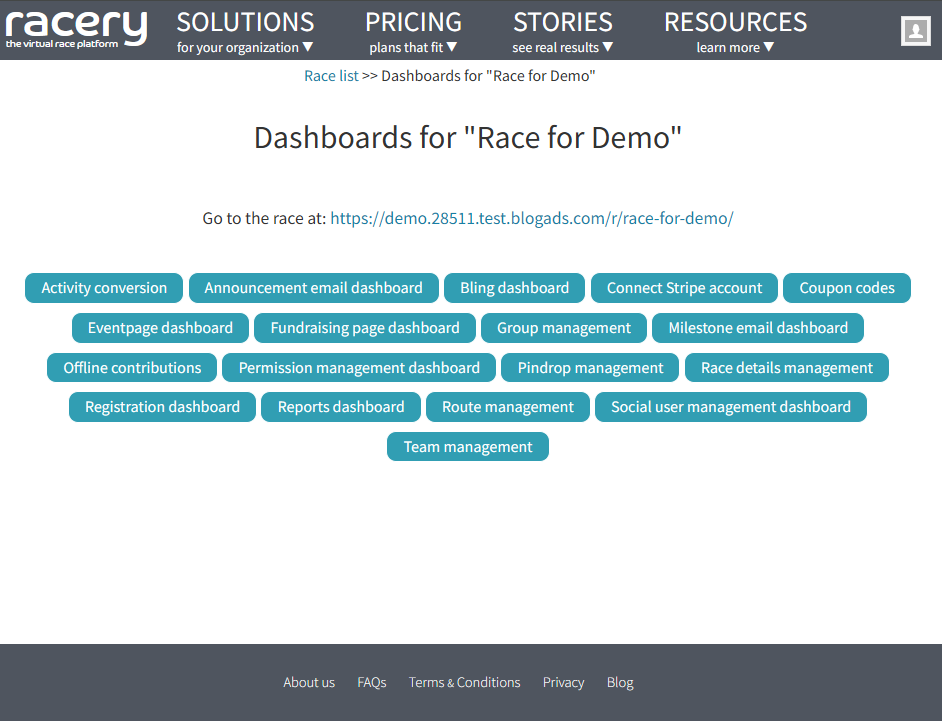Image resolution: width=942 pixels, height=721 pixels.
Task: Open the Terms & Conditions page
Action: click(x=464, y=682)
